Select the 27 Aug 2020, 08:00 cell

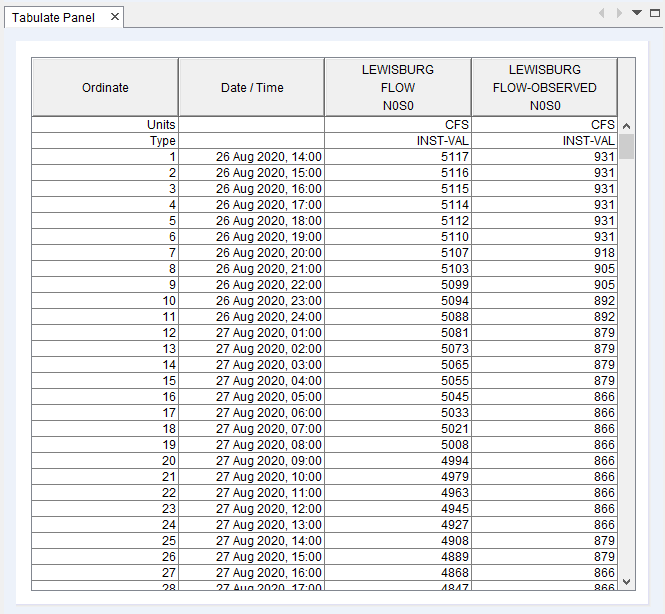(x=252, y=445)
